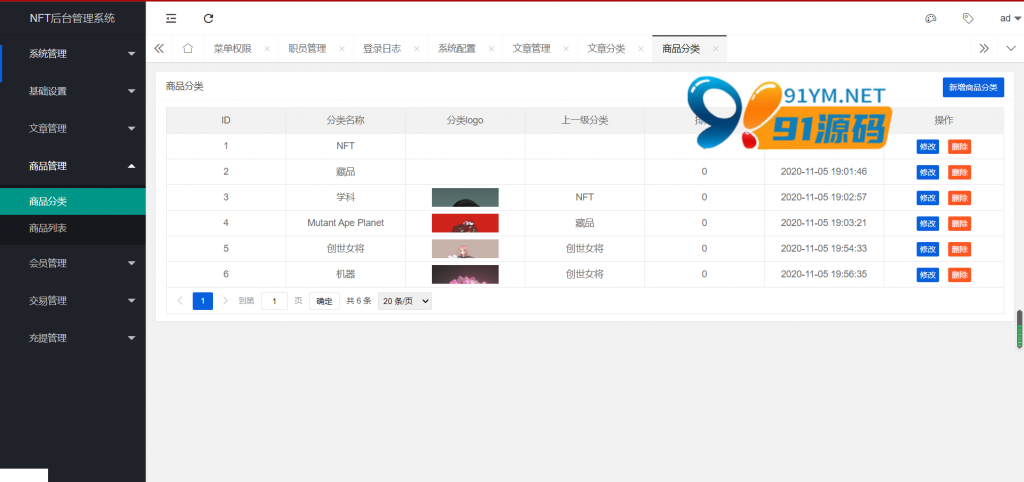Click the 确定 pagination confirm button
The height and width of the screenshot is (482, 1024).
tap(324, 301)
